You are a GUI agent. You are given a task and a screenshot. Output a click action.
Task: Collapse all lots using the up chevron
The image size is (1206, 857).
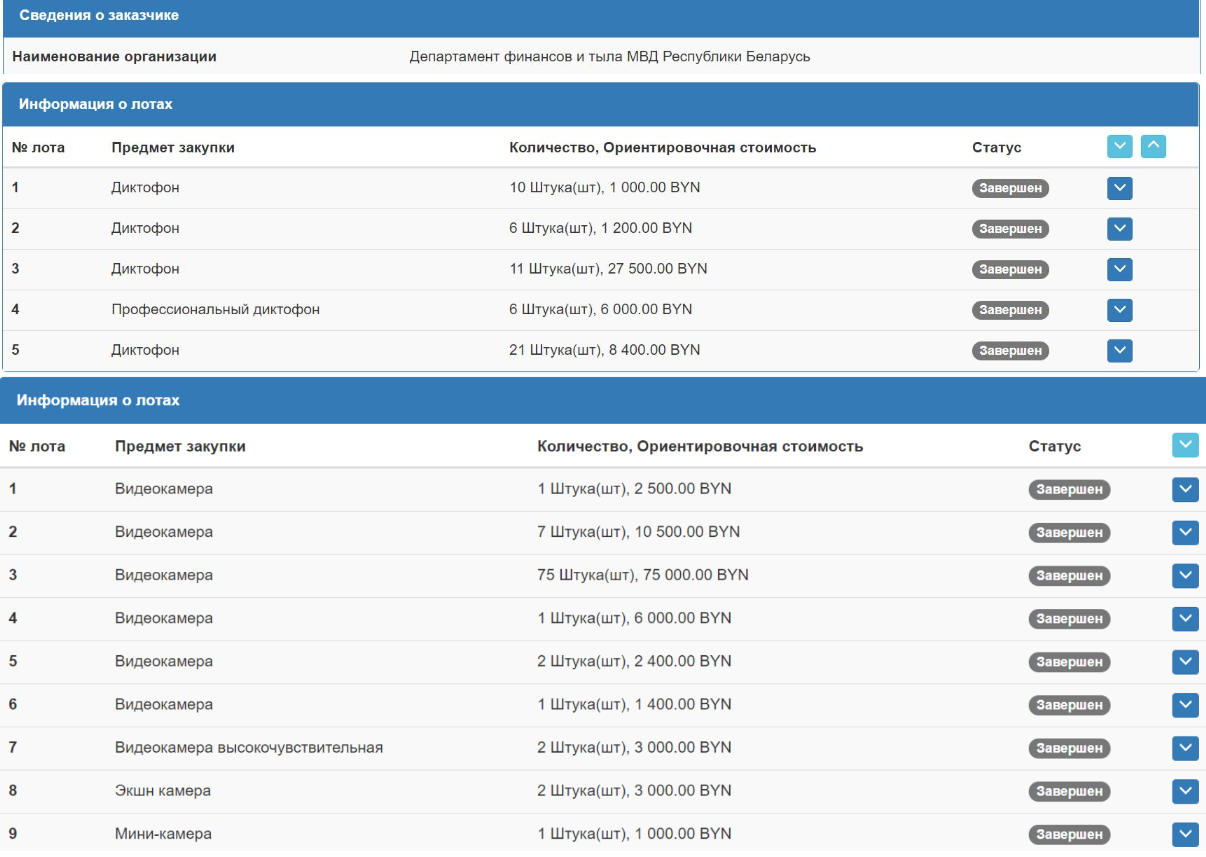(1153, 147)
